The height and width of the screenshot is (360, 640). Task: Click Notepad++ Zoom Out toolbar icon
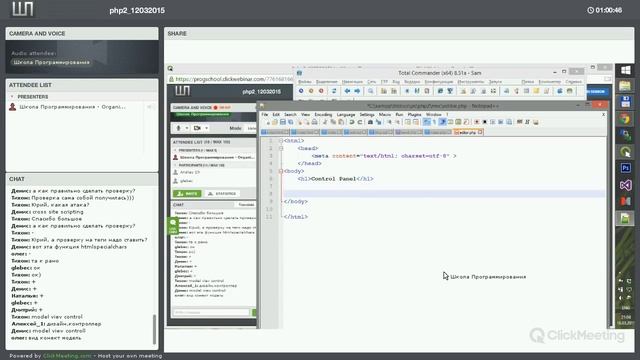tap(398, 122)
